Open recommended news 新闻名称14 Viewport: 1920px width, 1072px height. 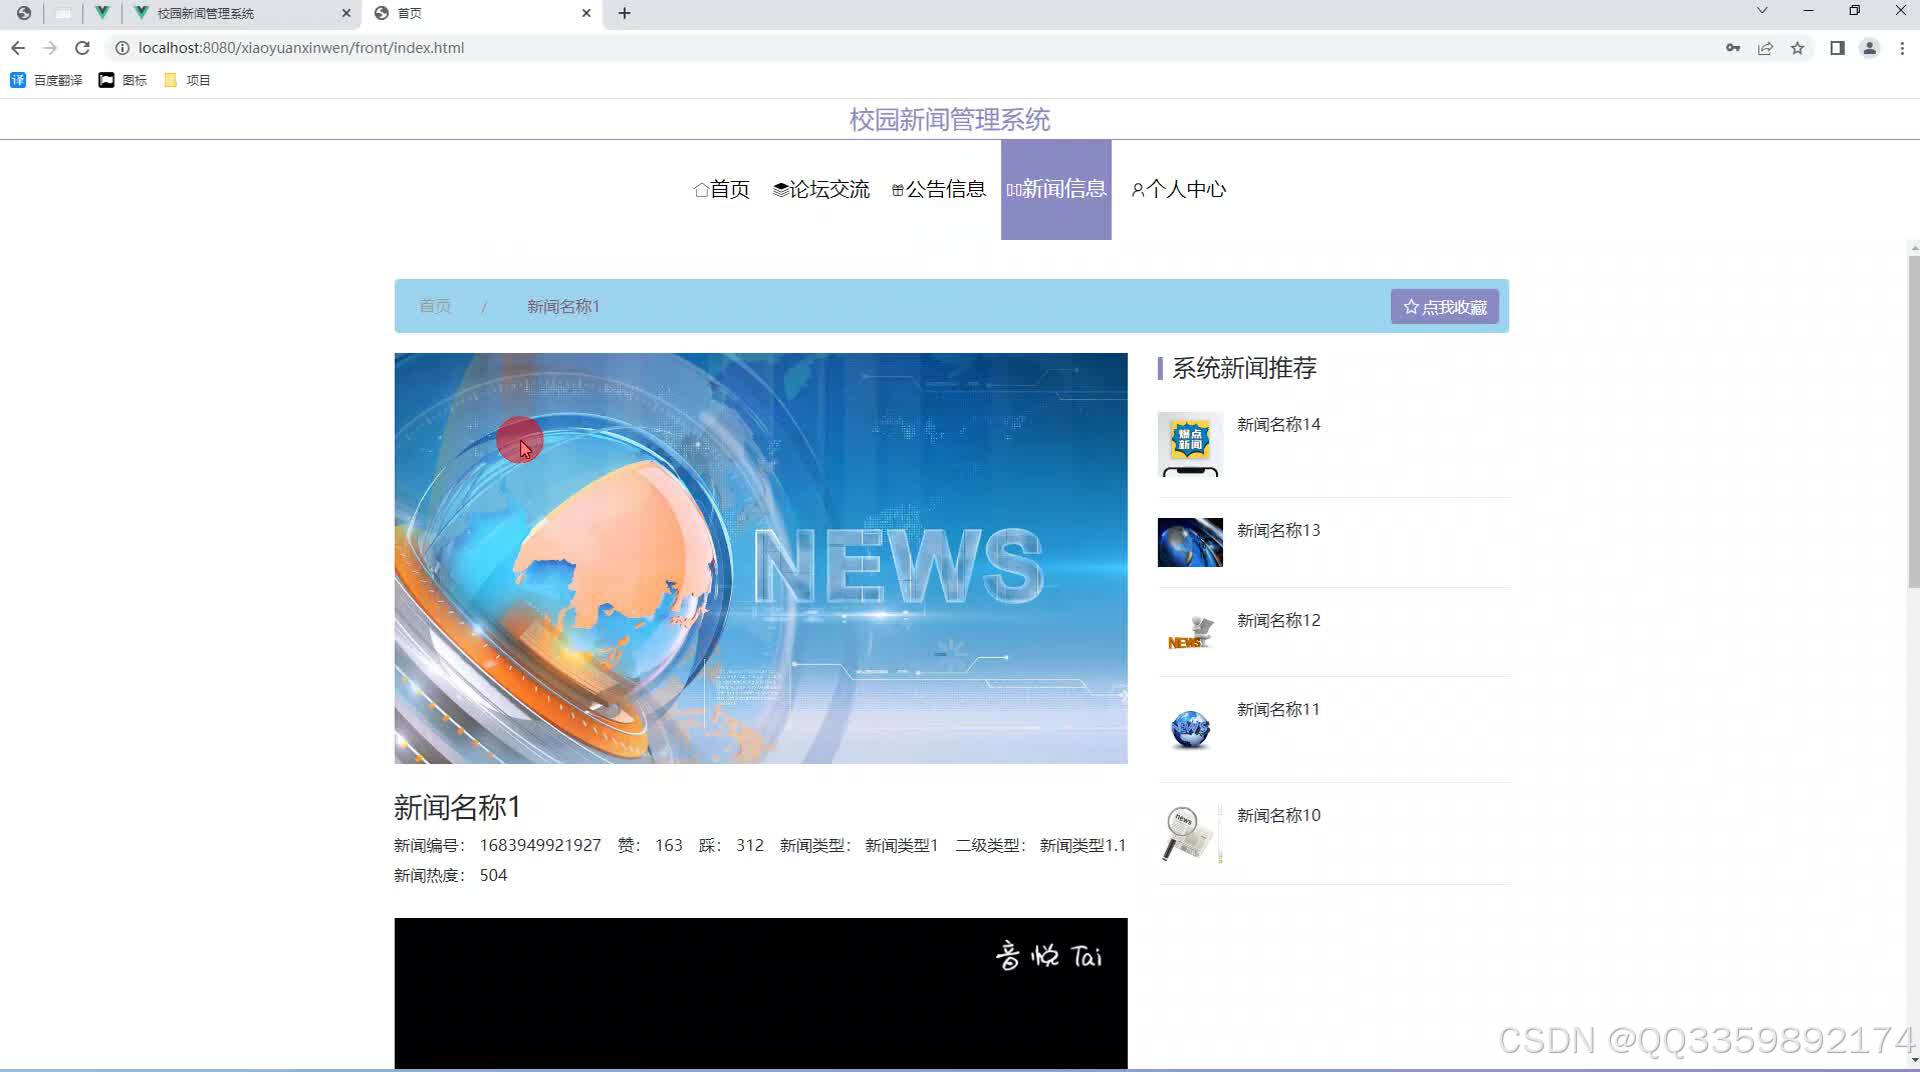click(x=1278, y=424)
